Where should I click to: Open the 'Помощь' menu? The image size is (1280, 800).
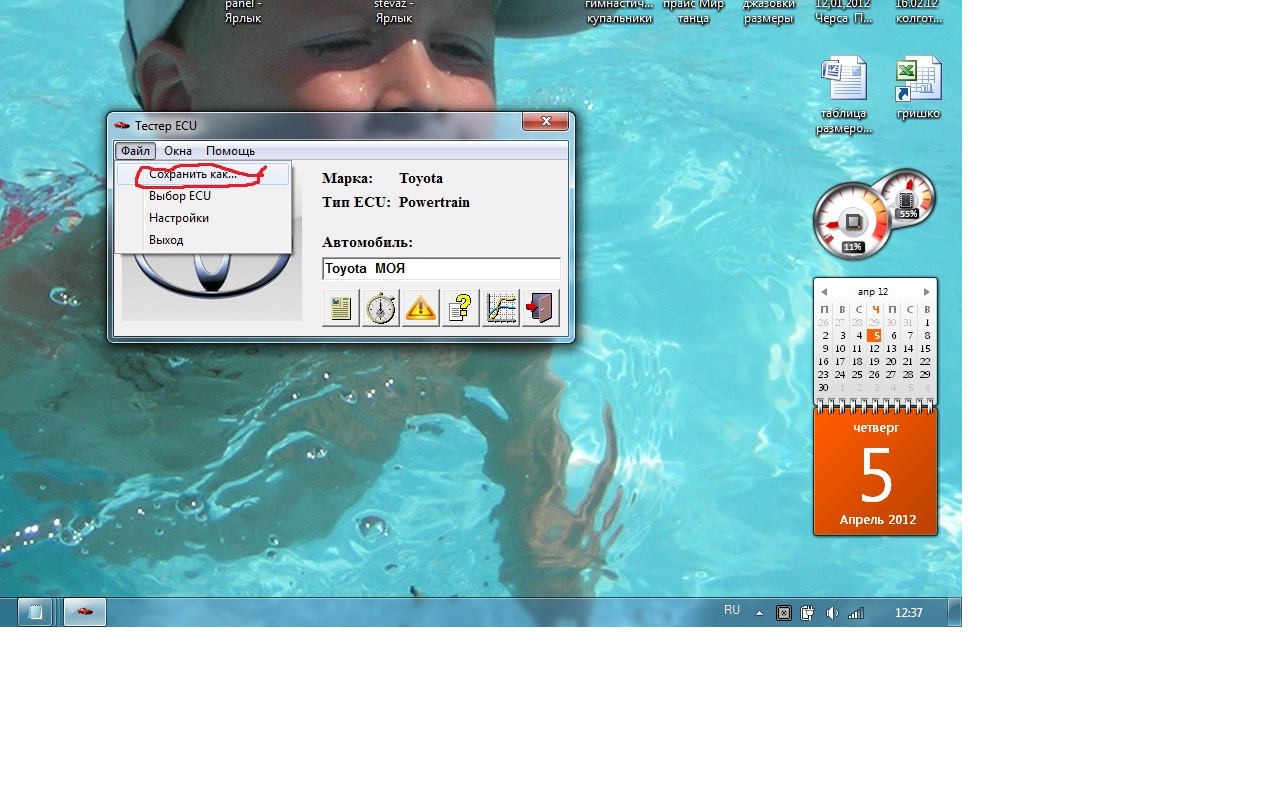[x=230, y=151]
